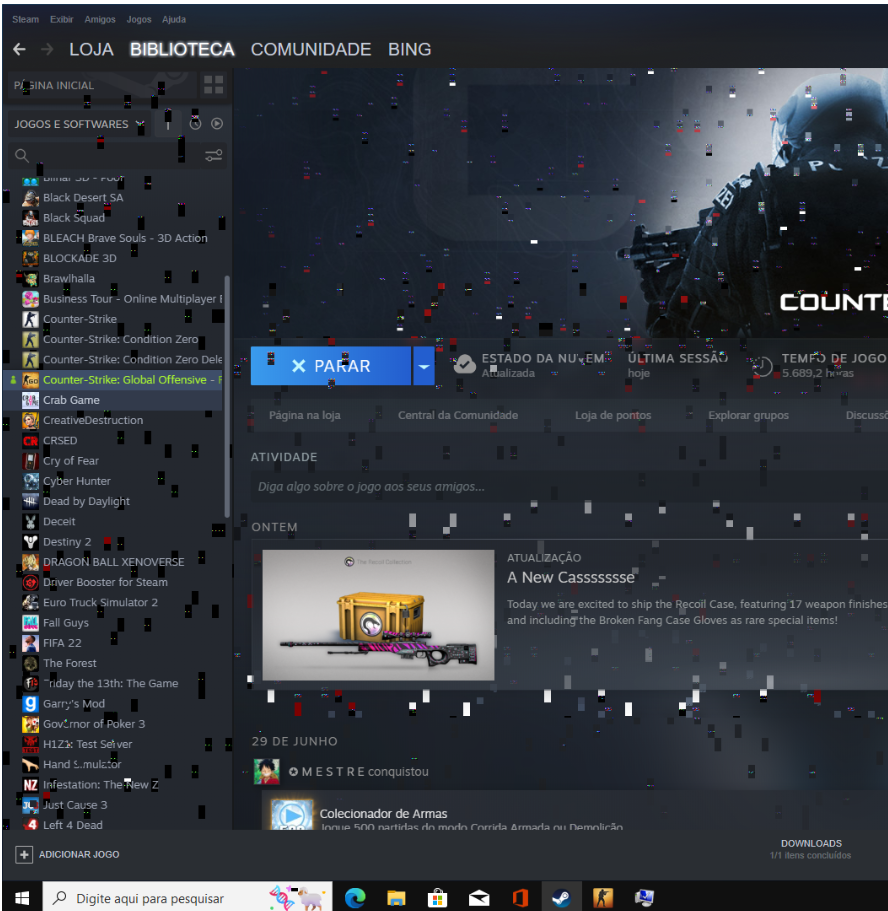Viewport: 888px width, 911px height.
Task: Click the BLOCKADE 3D game icon
Action: 30,259
